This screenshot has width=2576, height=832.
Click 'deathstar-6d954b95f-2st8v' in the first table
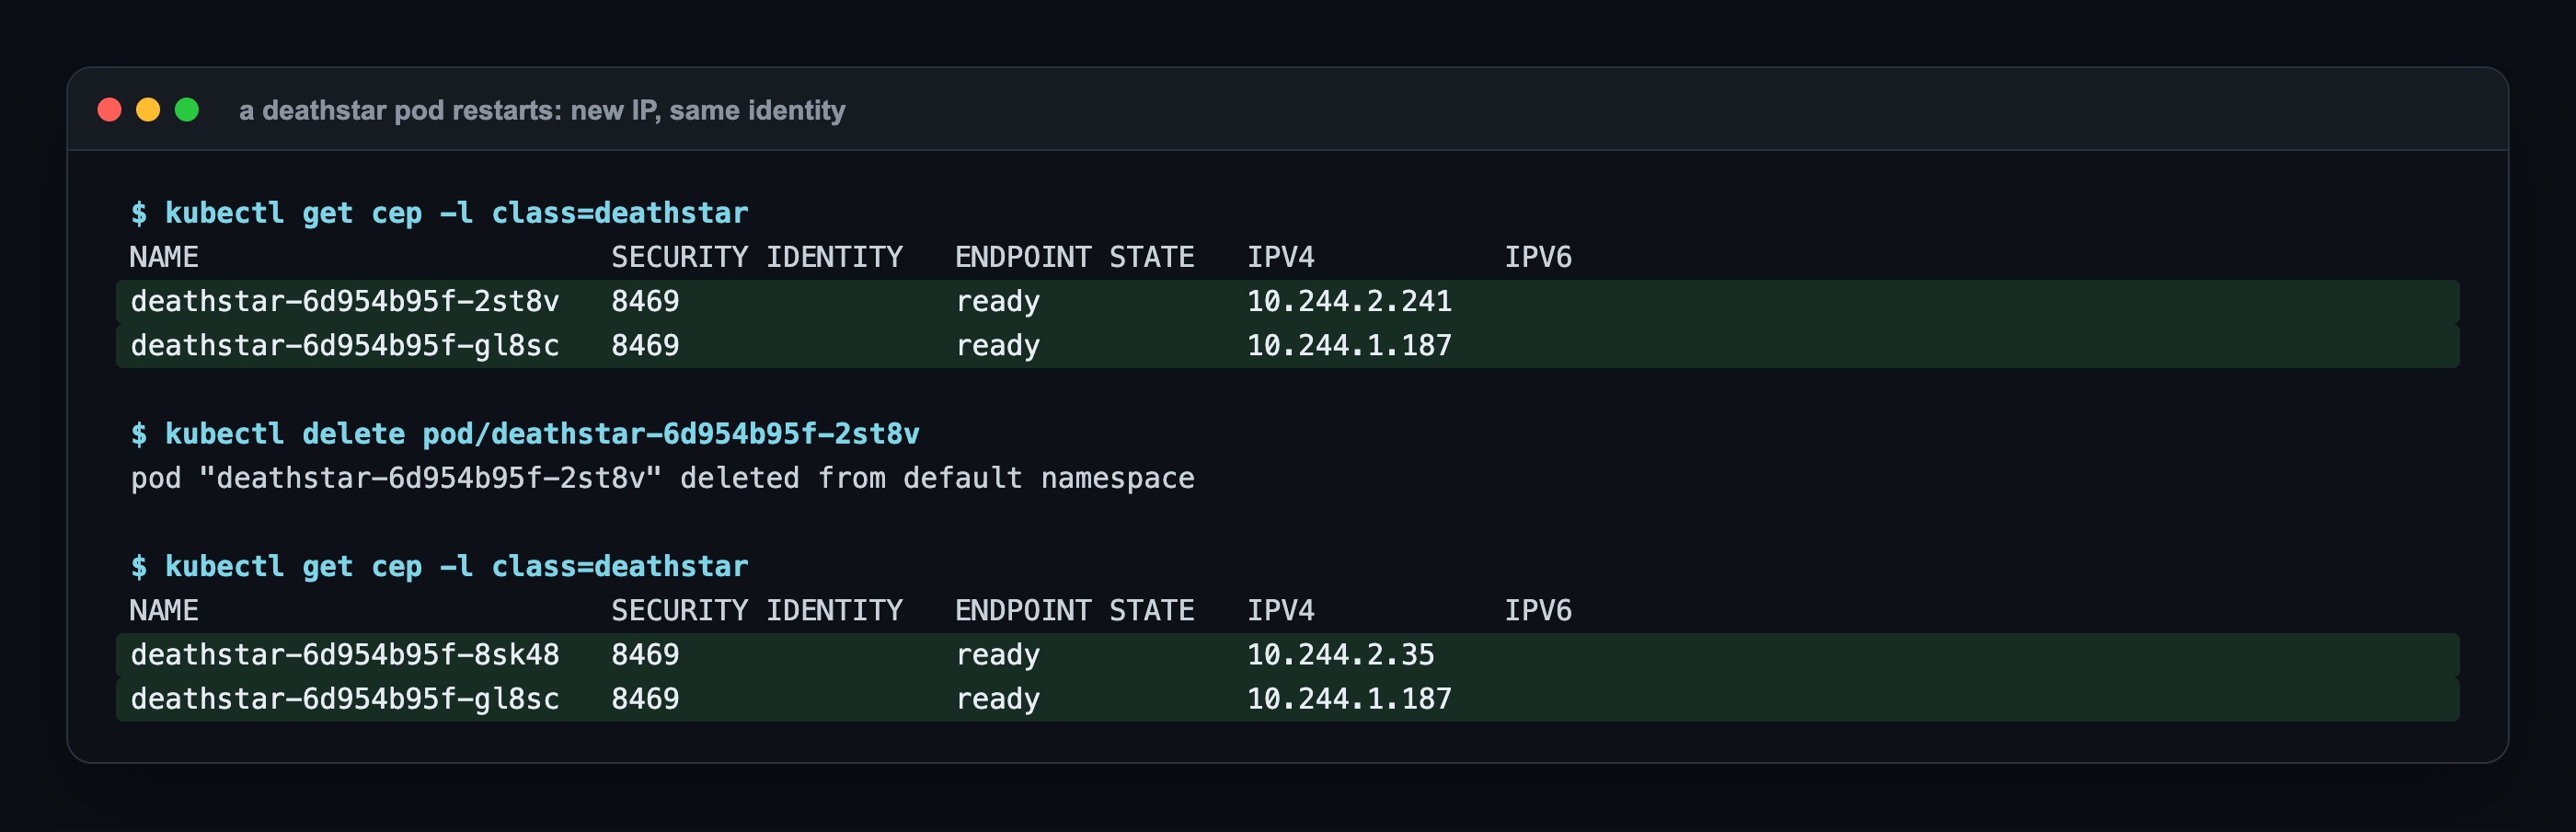(x=345, y=301)
